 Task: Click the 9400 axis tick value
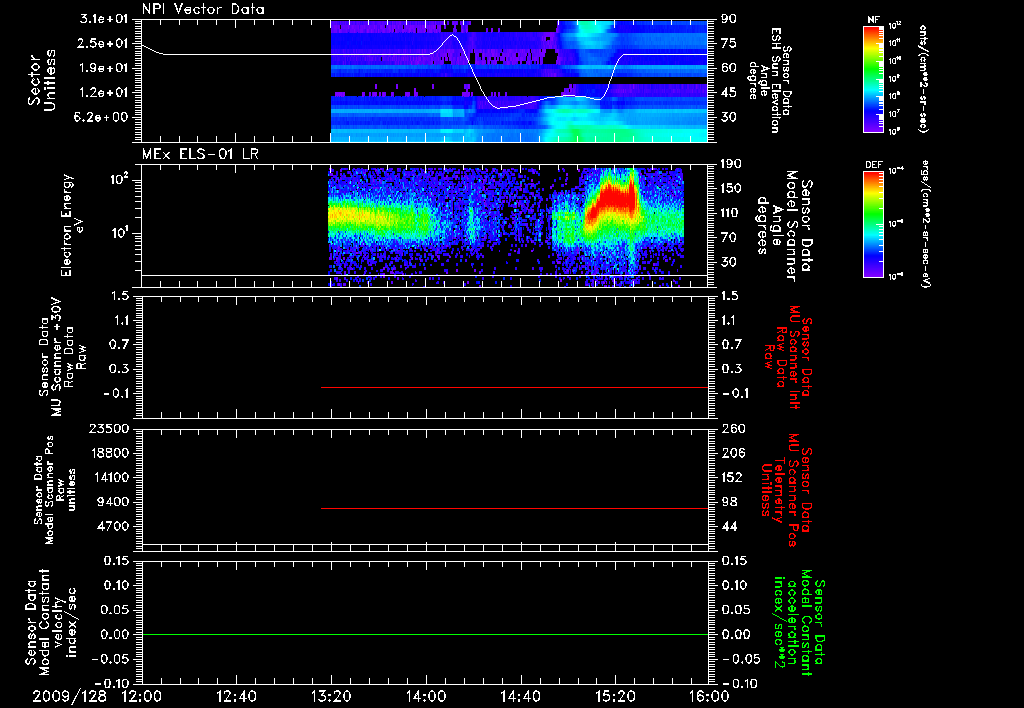coord(114,502)
